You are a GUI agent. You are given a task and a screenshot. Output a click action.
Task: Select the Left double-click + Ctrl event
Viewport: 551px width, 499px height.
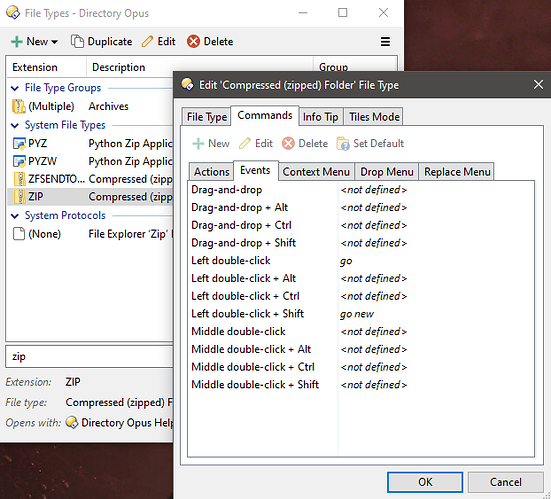[x=361, y=296]
